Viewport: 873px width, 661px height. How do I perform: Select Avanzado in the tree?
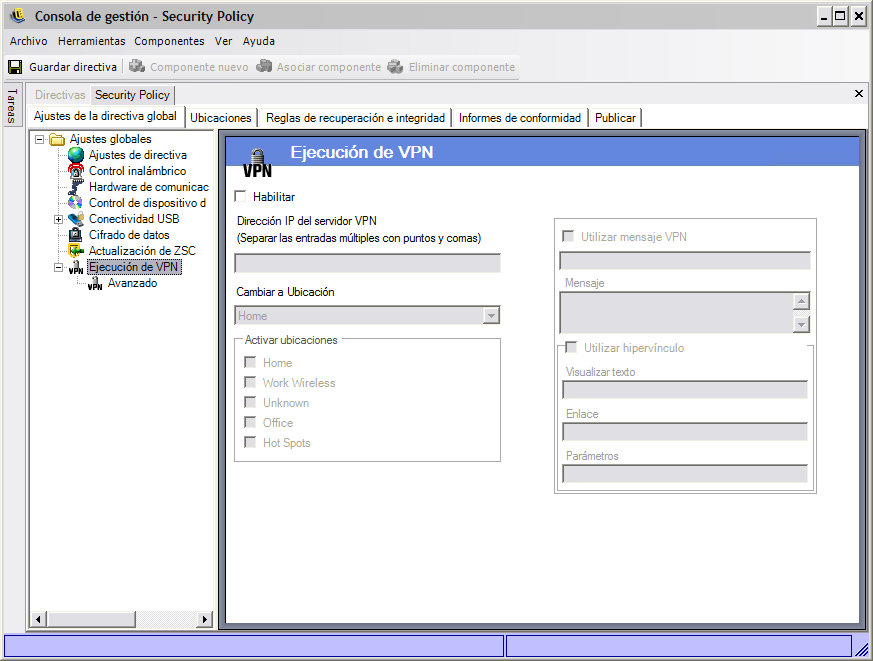(x=133, y=283)
